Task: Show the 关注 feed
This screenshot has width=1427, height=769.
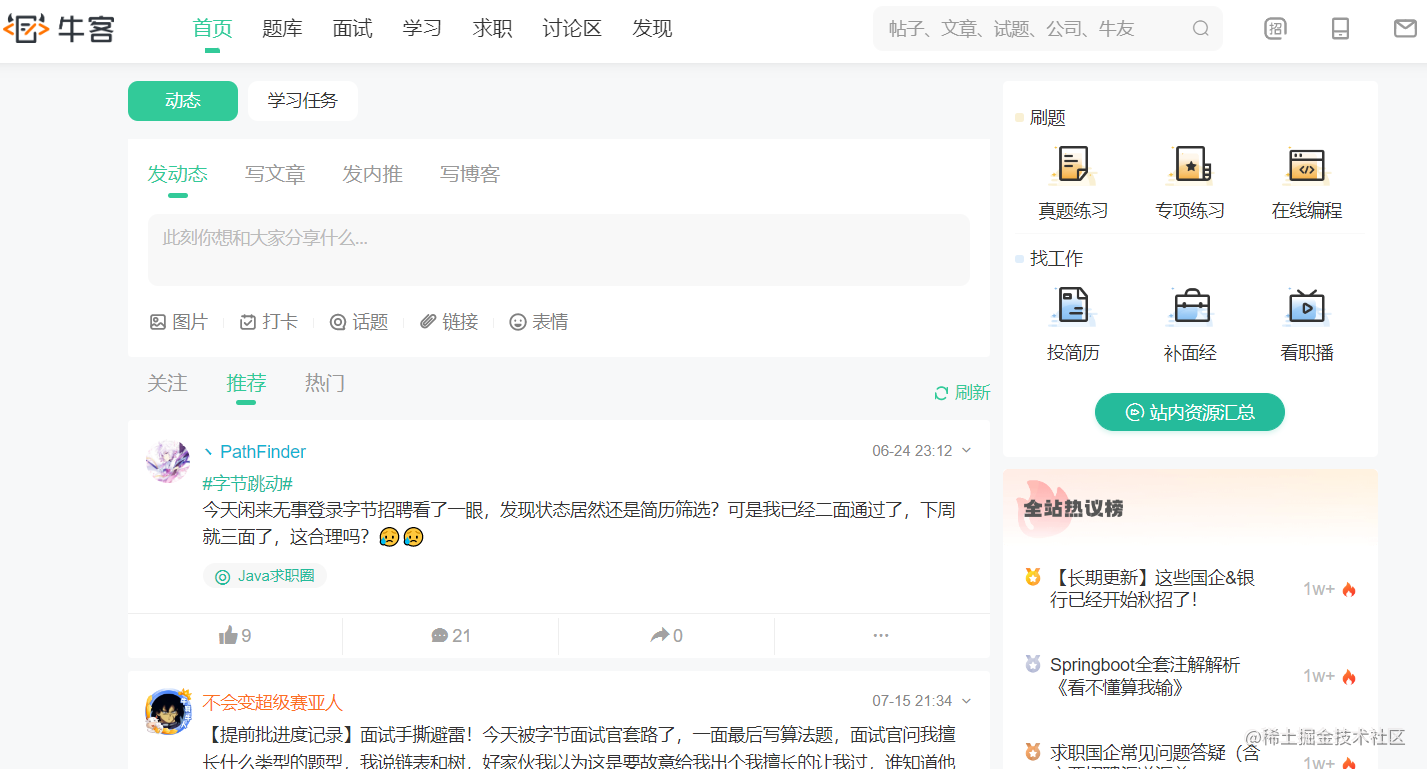Action: point(167,383)
